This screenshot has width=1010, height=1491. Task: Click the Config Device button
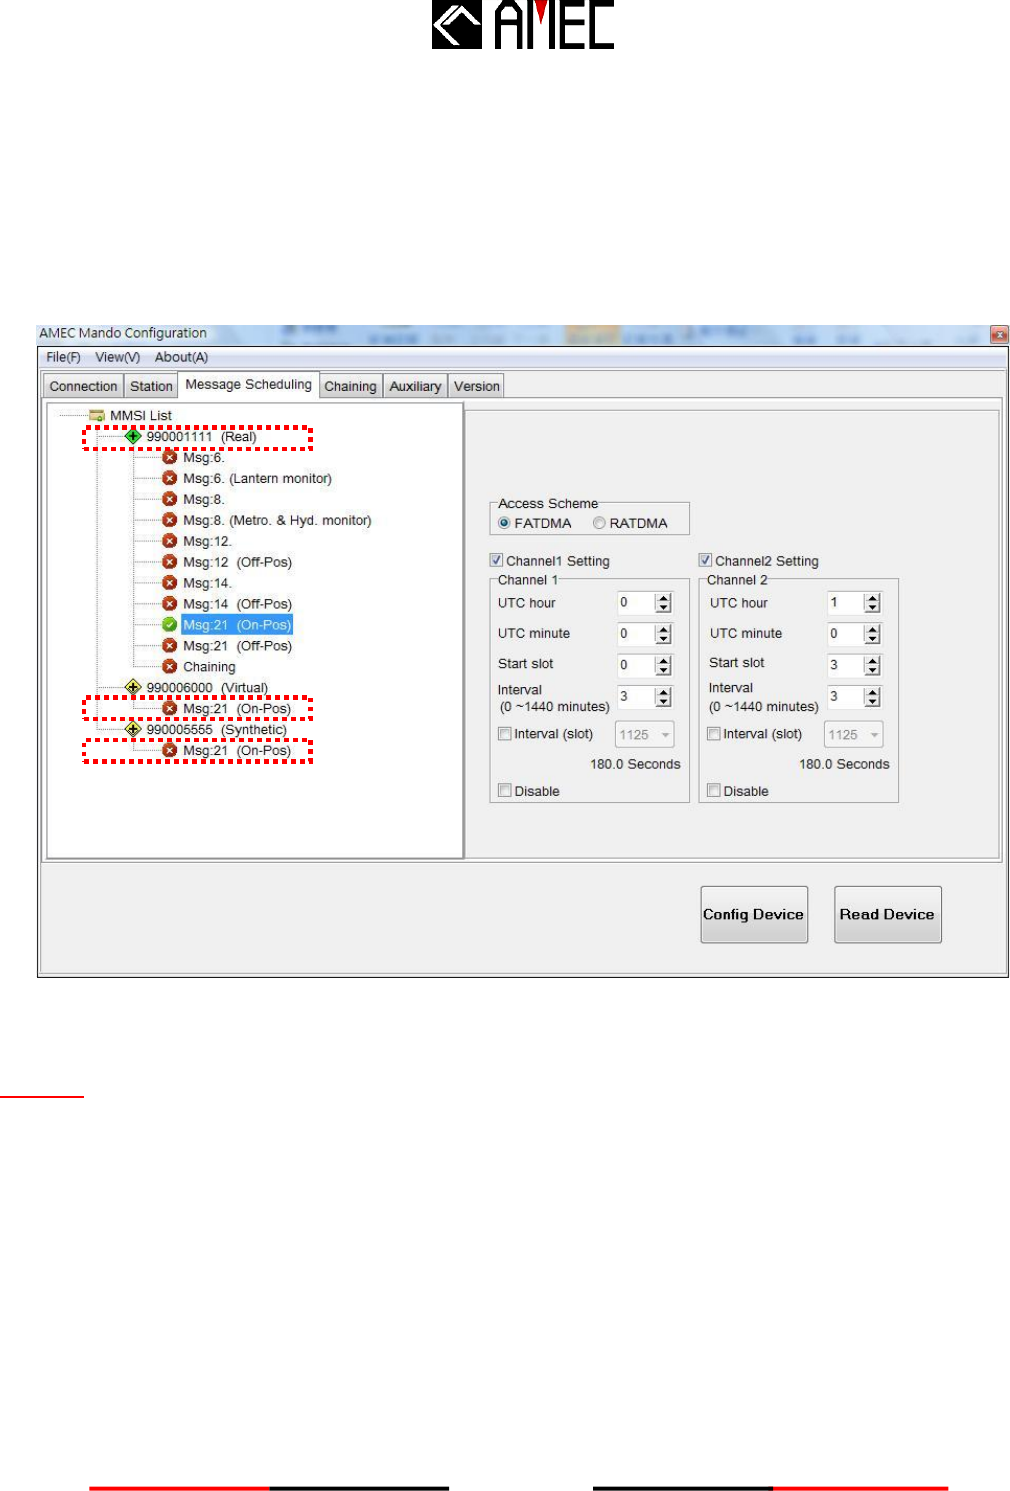[x=754, y=914]
